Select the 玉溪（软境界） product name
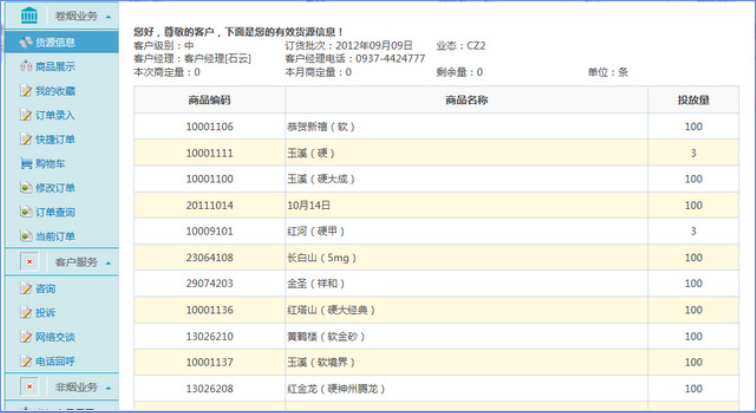 tap(321, 362)
